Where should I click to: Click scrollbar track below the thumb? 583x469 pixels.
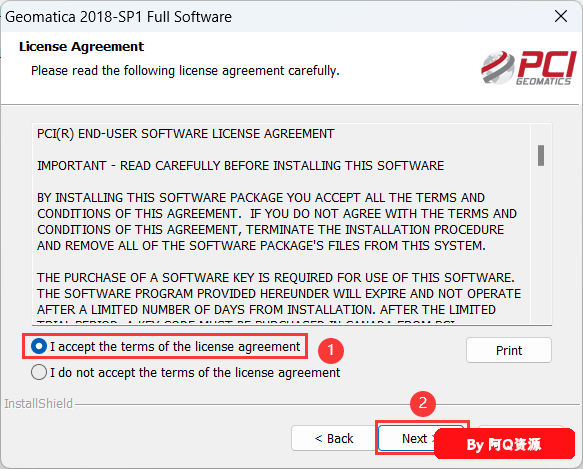coord(541,245)
